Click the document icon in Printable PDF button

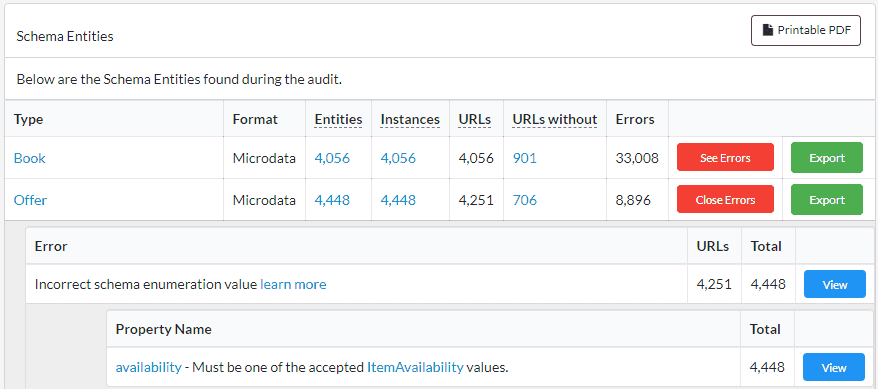pos(769,30)
